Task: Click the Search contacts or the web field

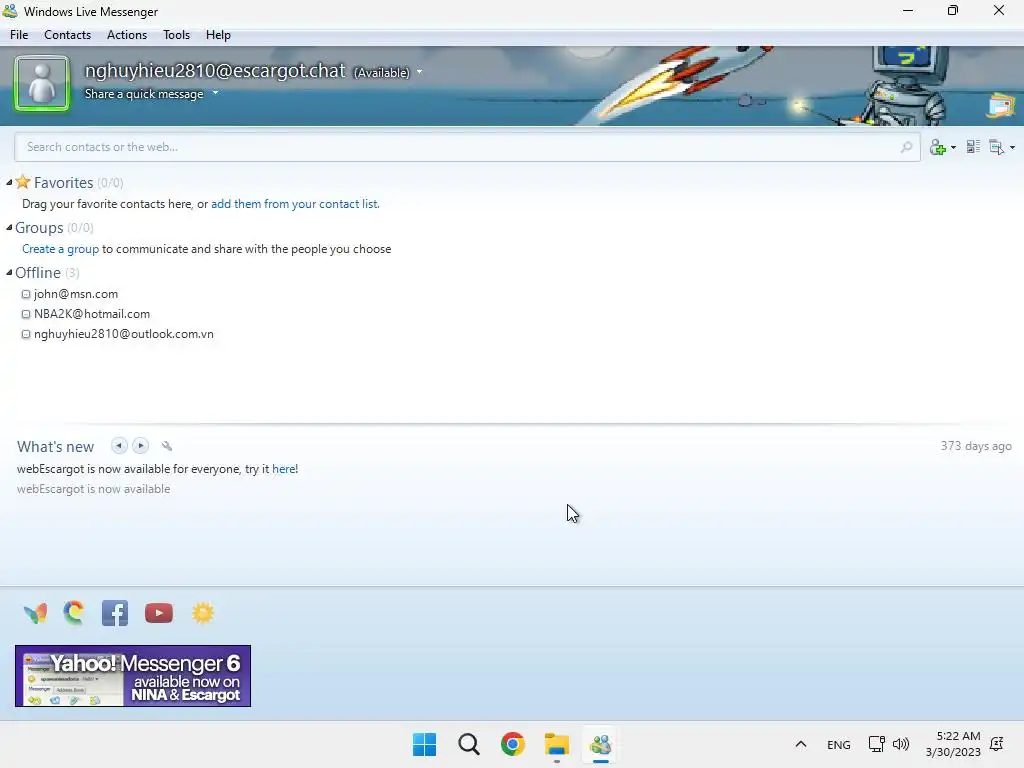Action: tap(467, 147)
